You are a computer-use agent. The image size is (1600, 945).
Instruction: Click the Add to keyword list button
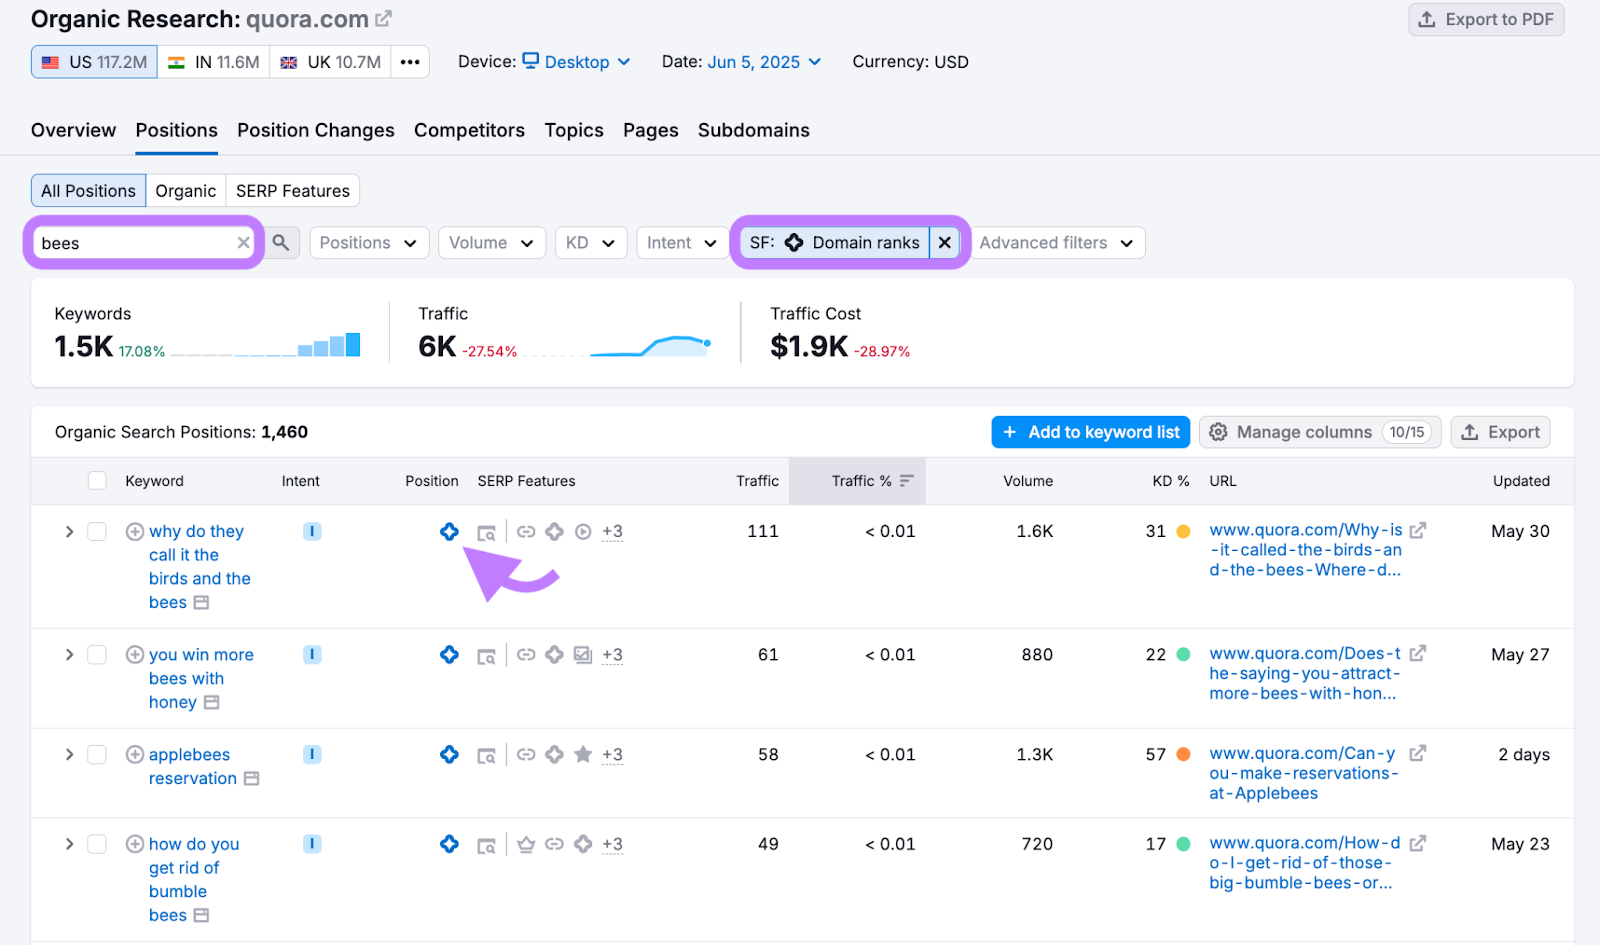click(x=1090, y=431)
